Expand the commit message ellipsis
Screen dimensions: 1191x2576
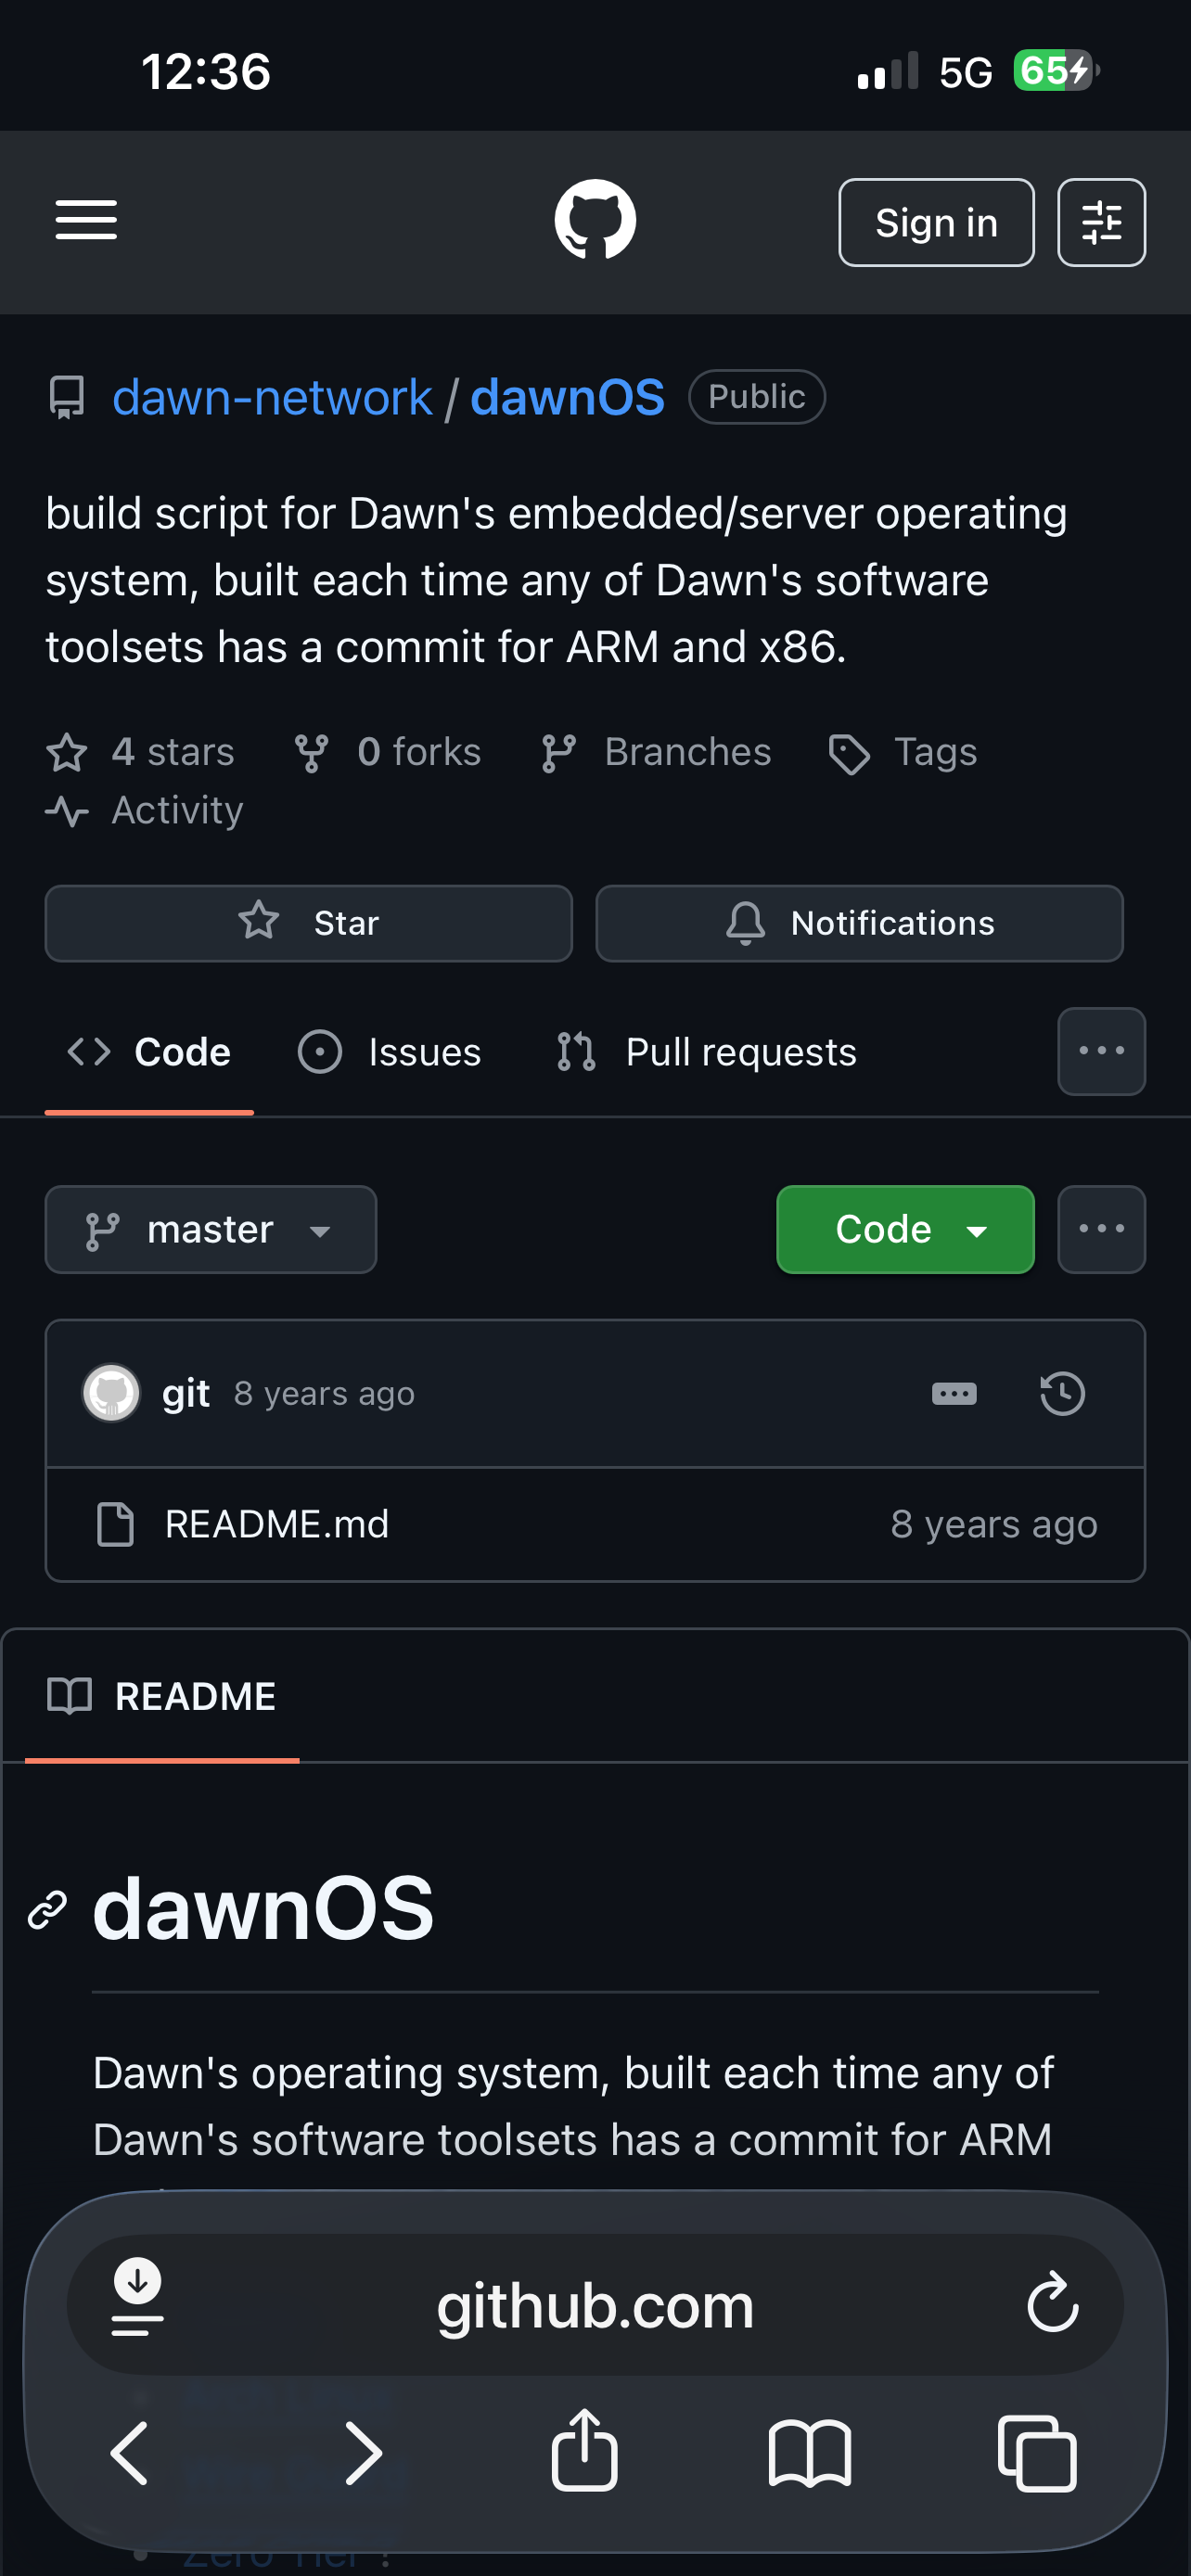pos(954,1393)
